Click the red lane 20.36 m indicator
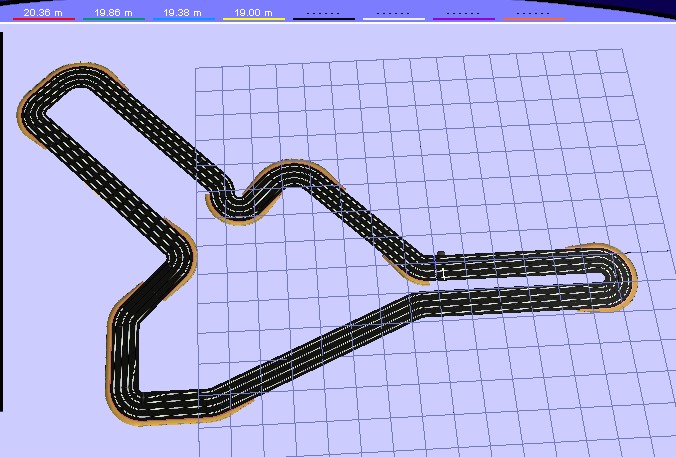Image resolution: width=676 pixels, height=457 pixels. click(43, 14)
